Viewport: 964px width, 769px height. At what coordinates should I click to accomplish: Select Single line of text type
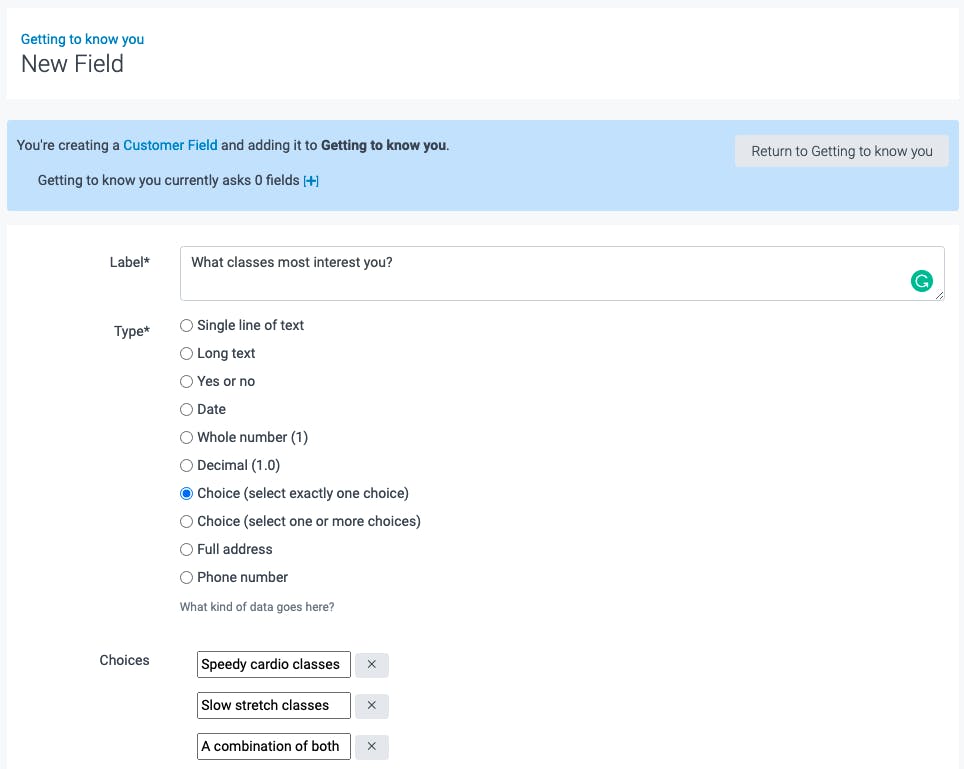(x=186, y=325)
